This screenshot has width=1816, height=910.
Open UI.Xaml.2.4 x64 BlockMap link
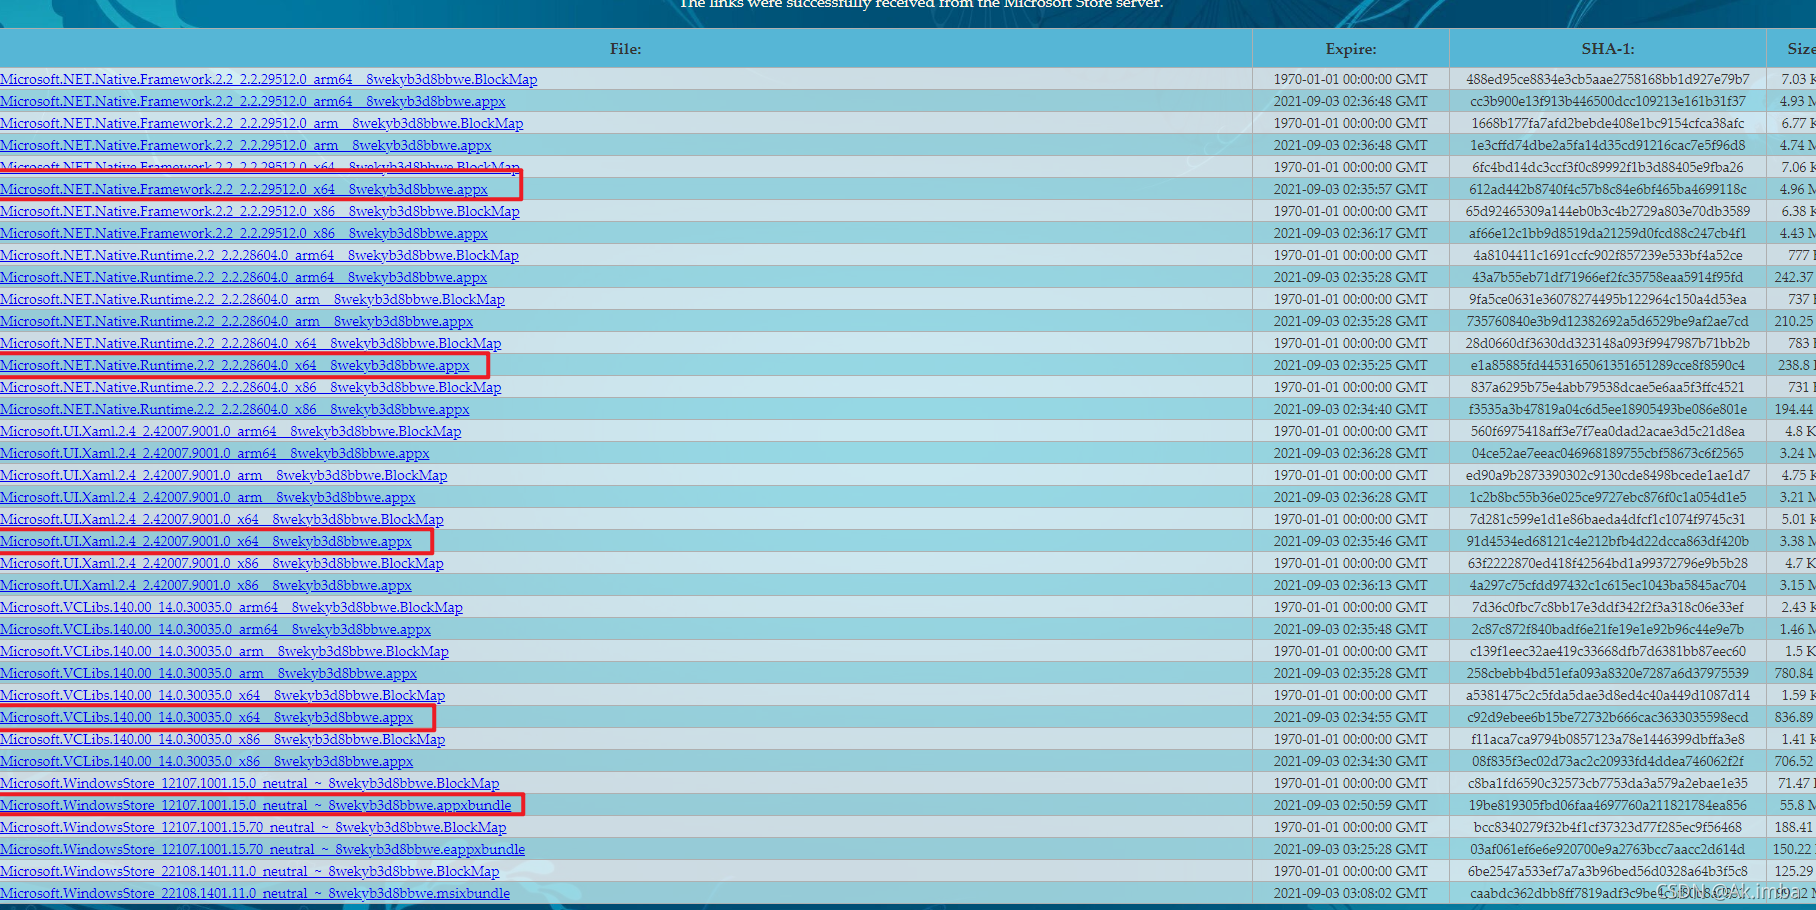[222, 519]
